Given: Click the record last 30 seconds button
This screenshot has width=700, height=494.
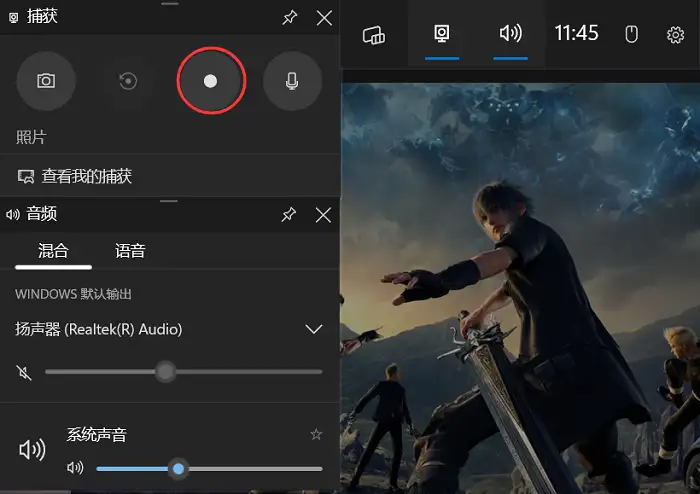Looking at the screenshot, I should (x=128, y=81).
